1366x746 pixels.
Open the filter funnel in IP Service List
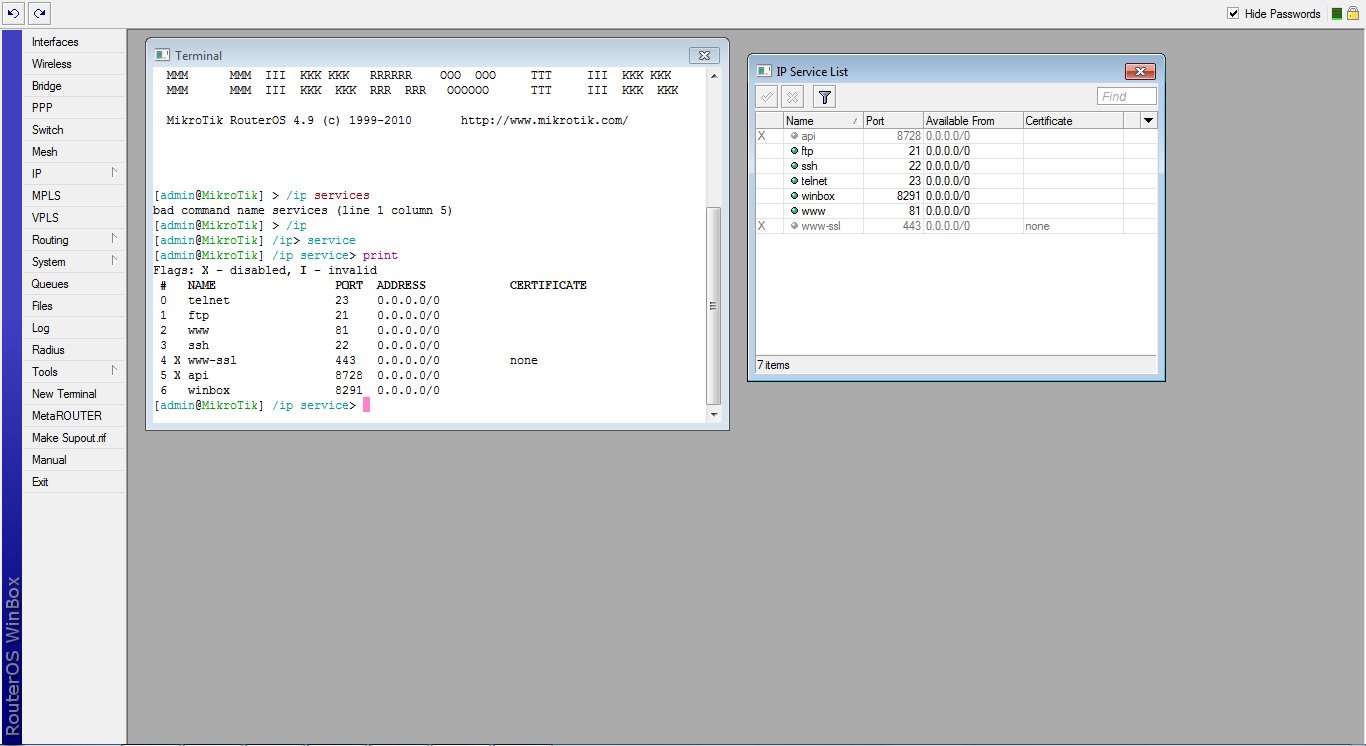click(x=824, y=96)
